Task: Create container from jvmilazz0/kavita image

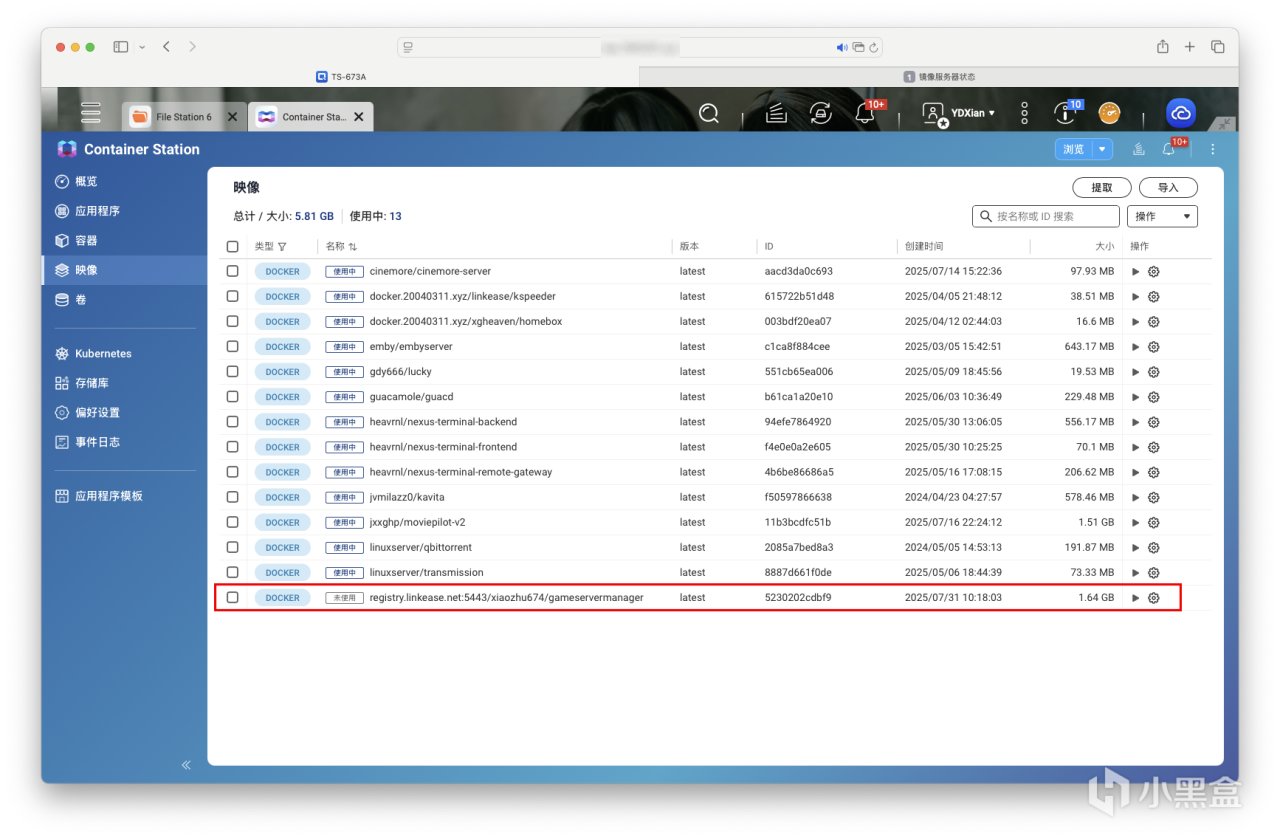Action: tap(1135, 497)
